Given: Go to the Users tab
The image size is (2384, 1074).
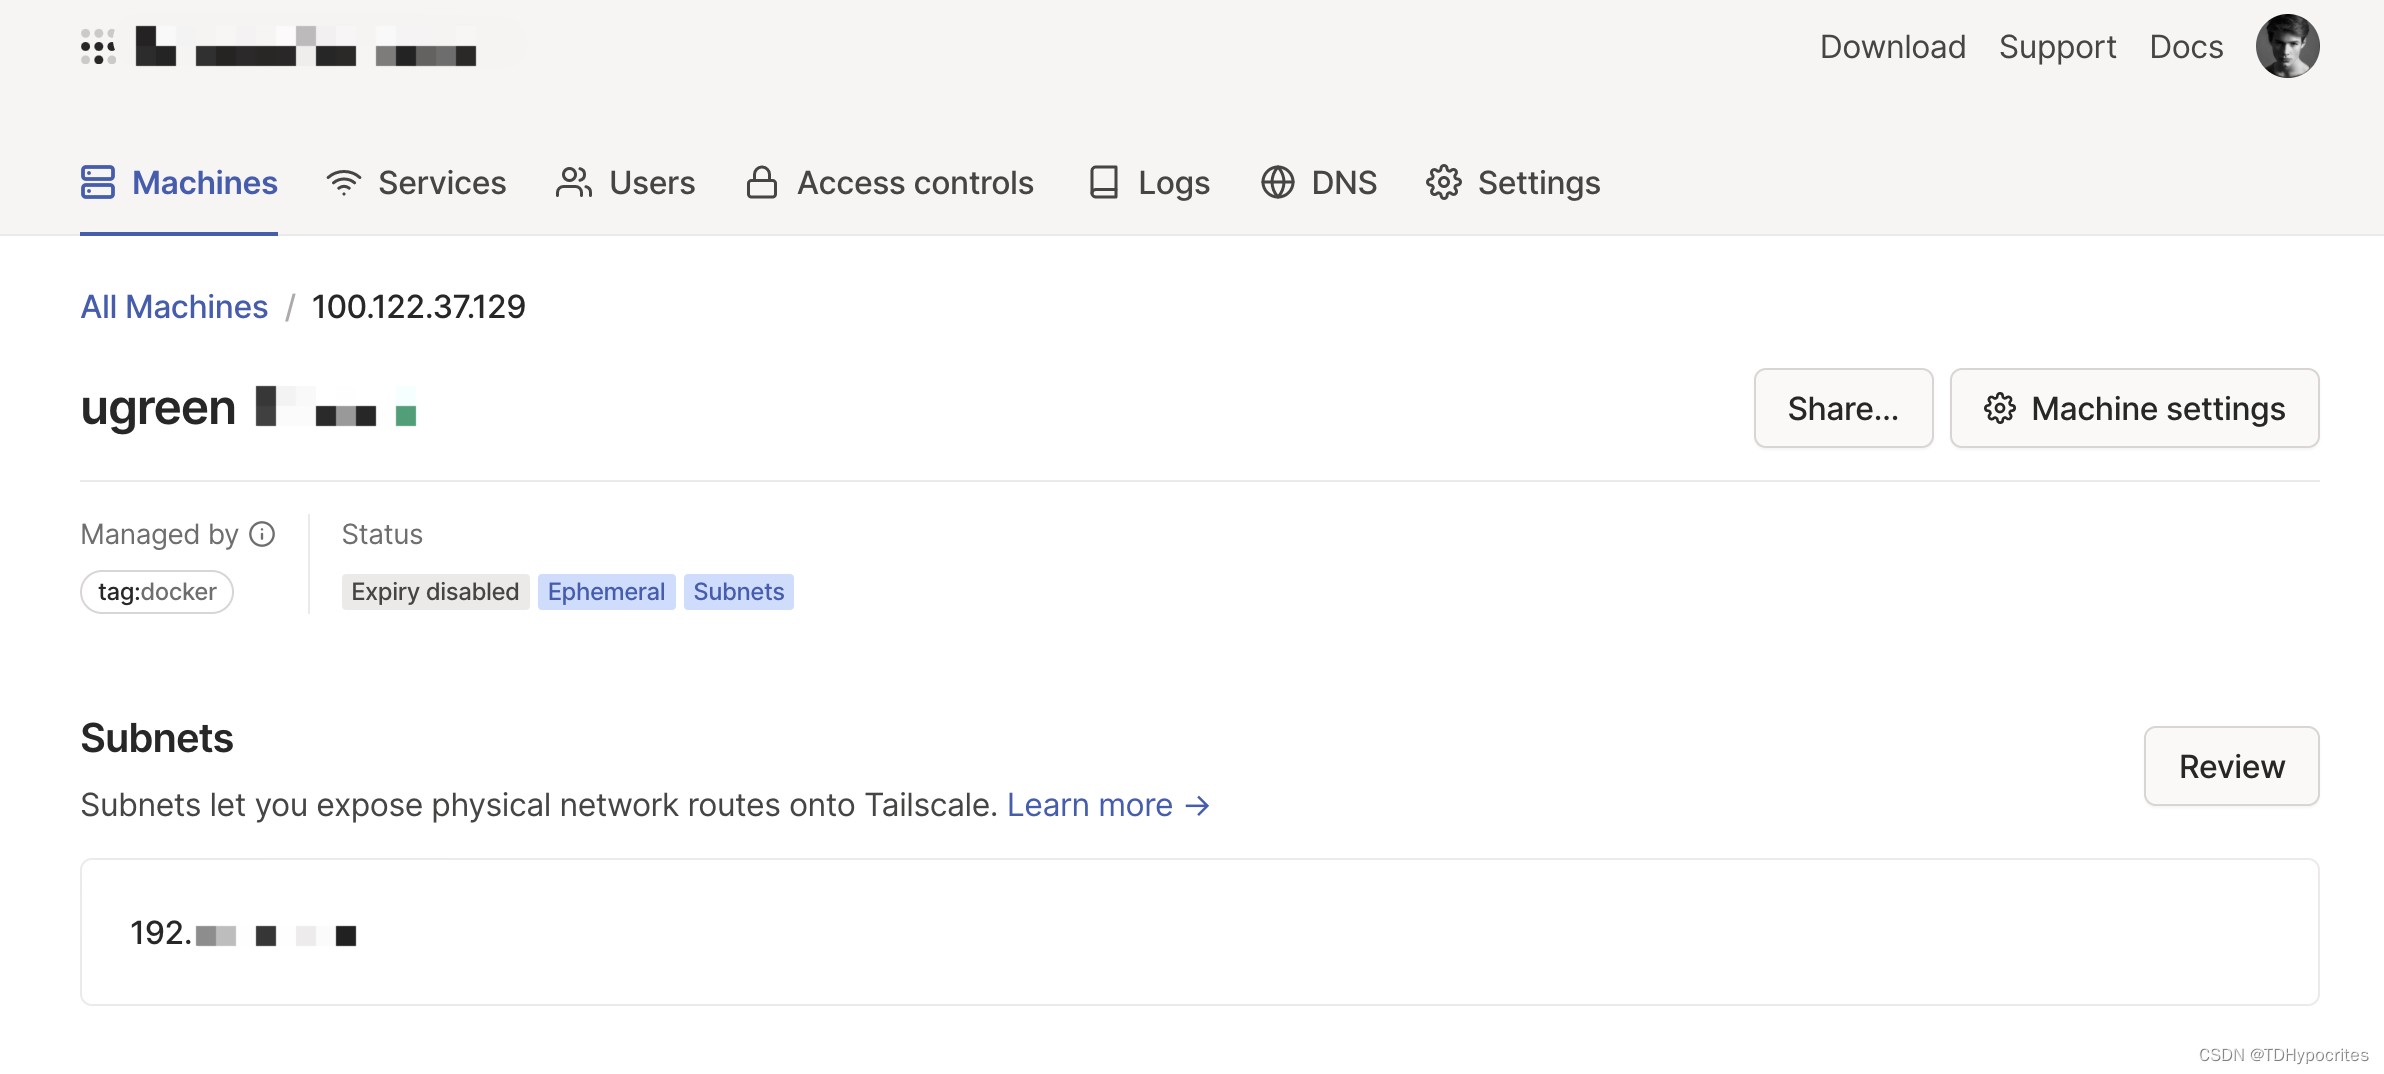Looking at the screenshot, I should [x=625, y=182].
